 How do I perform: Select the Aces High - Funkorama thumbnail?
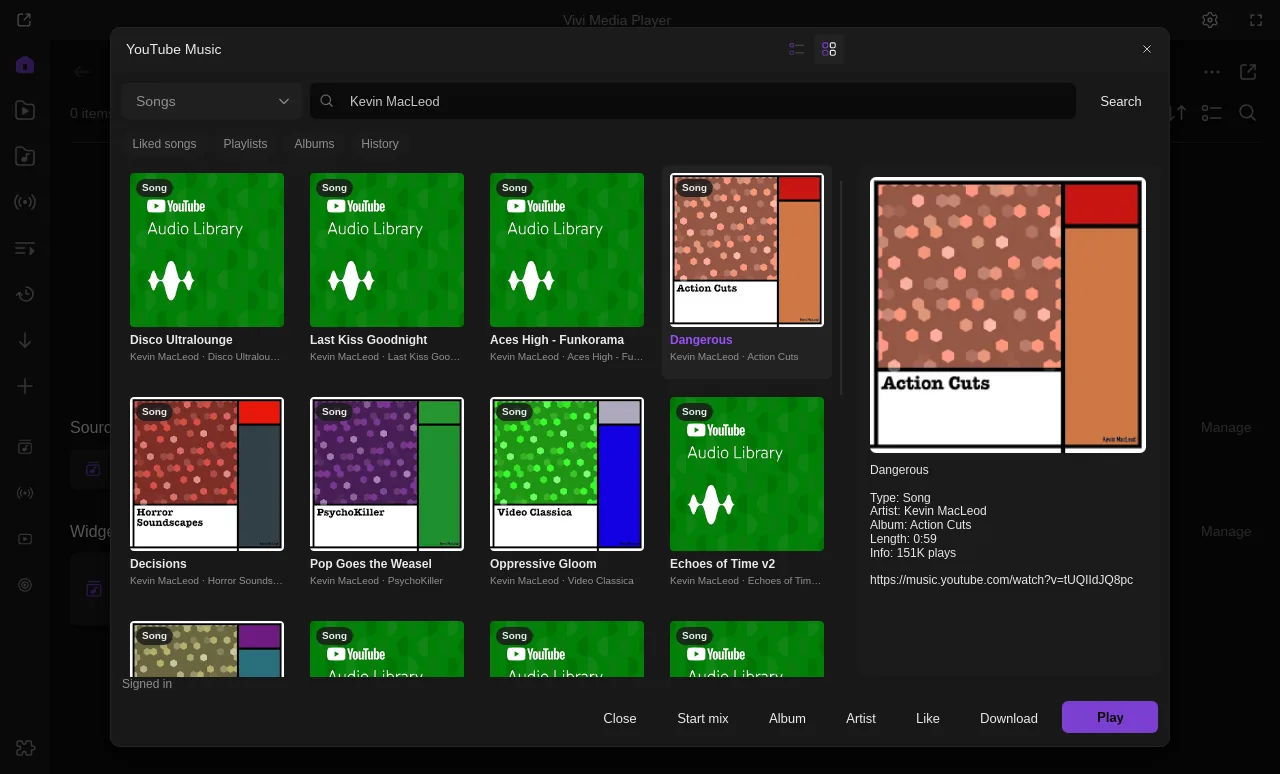tap(567, 250)
